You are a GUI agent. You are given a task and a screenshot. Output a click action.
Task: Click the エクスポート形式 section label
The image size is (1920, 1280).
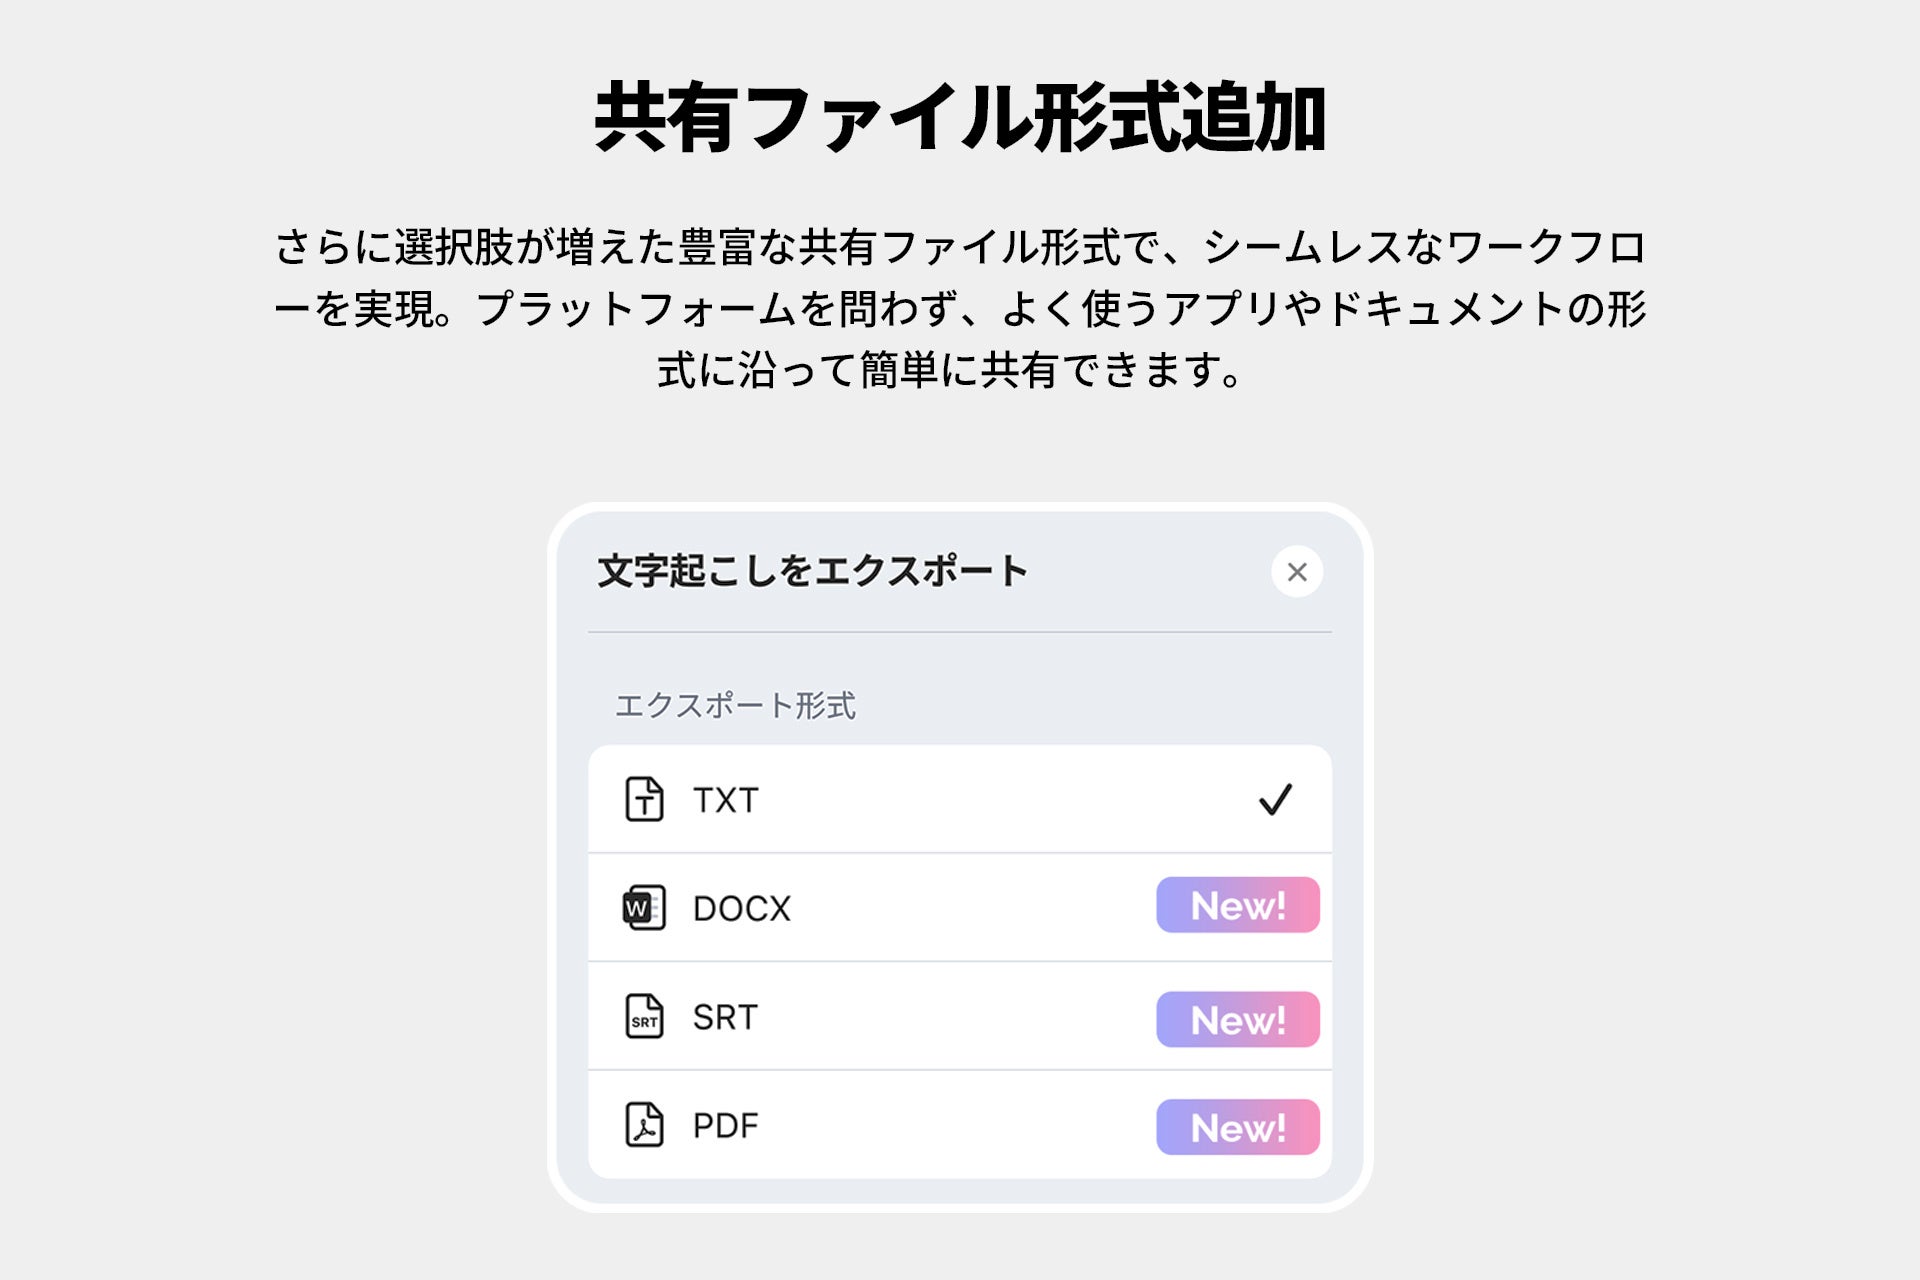pos(736,706)
